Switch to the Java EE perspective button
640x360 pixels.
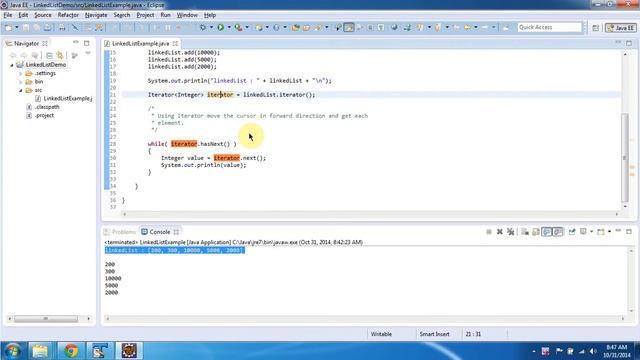tap(620, 28)
